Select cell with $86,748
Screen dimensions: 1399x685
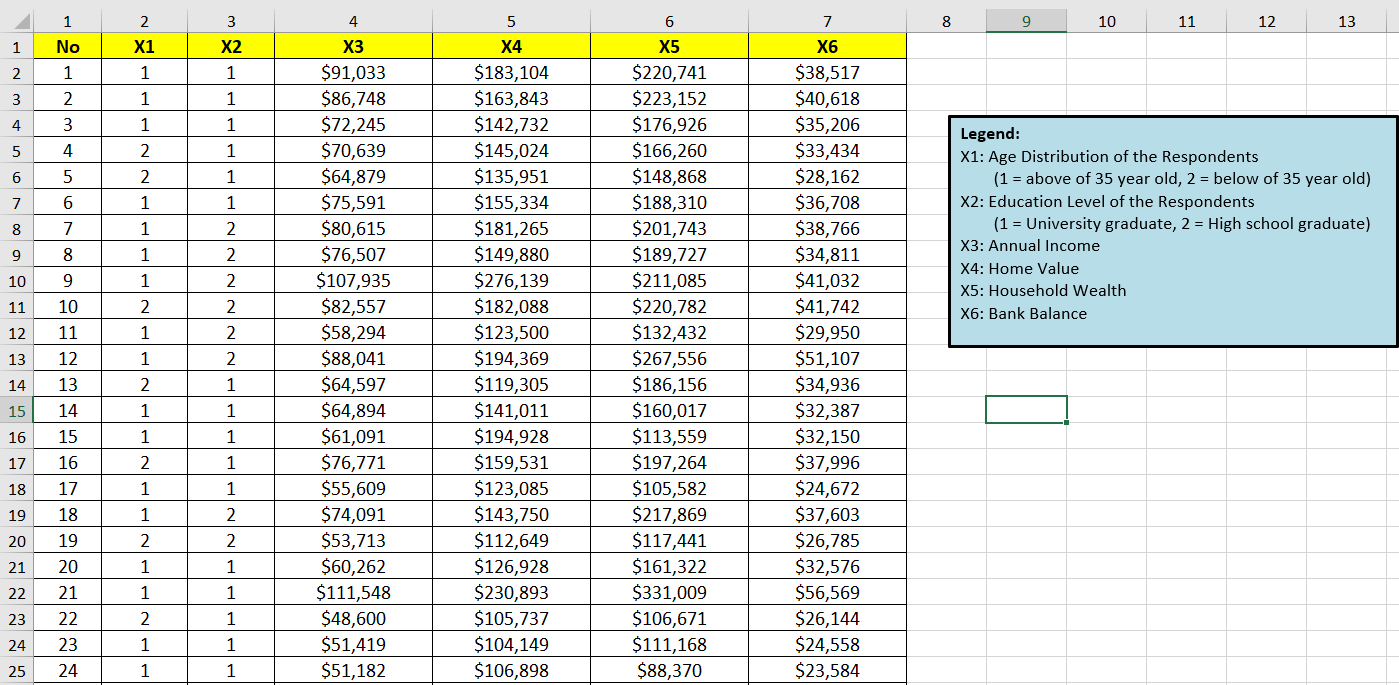click(353, 98)
